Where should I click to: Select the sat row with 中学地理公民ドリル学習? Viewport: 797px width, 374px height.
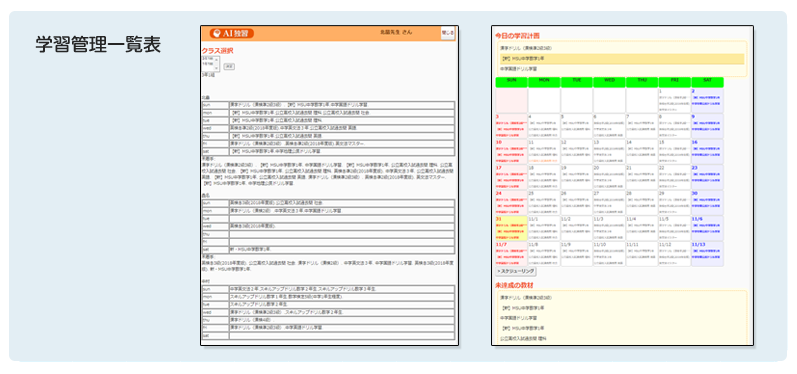[x=328, y=151]
